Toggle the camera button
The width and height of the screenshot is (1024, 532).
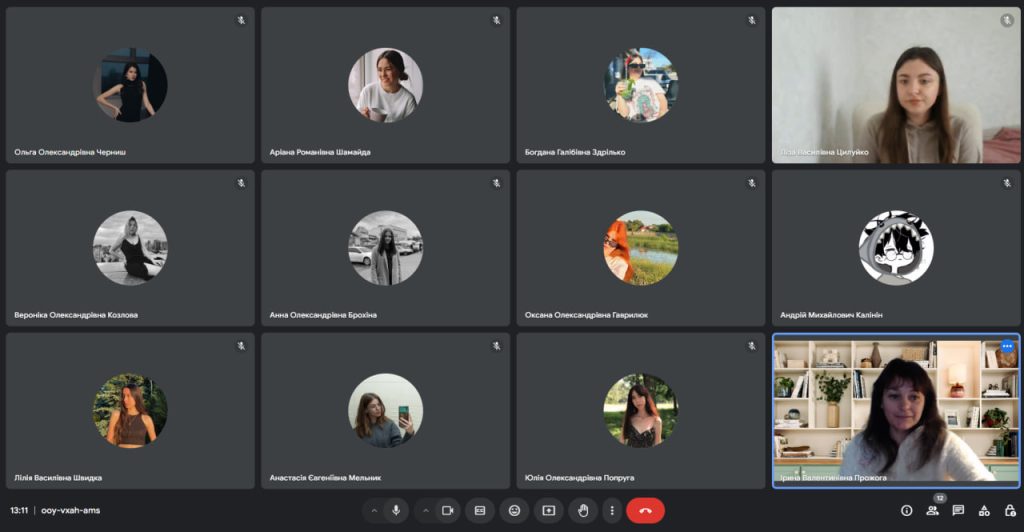click(x=447, y=510)
